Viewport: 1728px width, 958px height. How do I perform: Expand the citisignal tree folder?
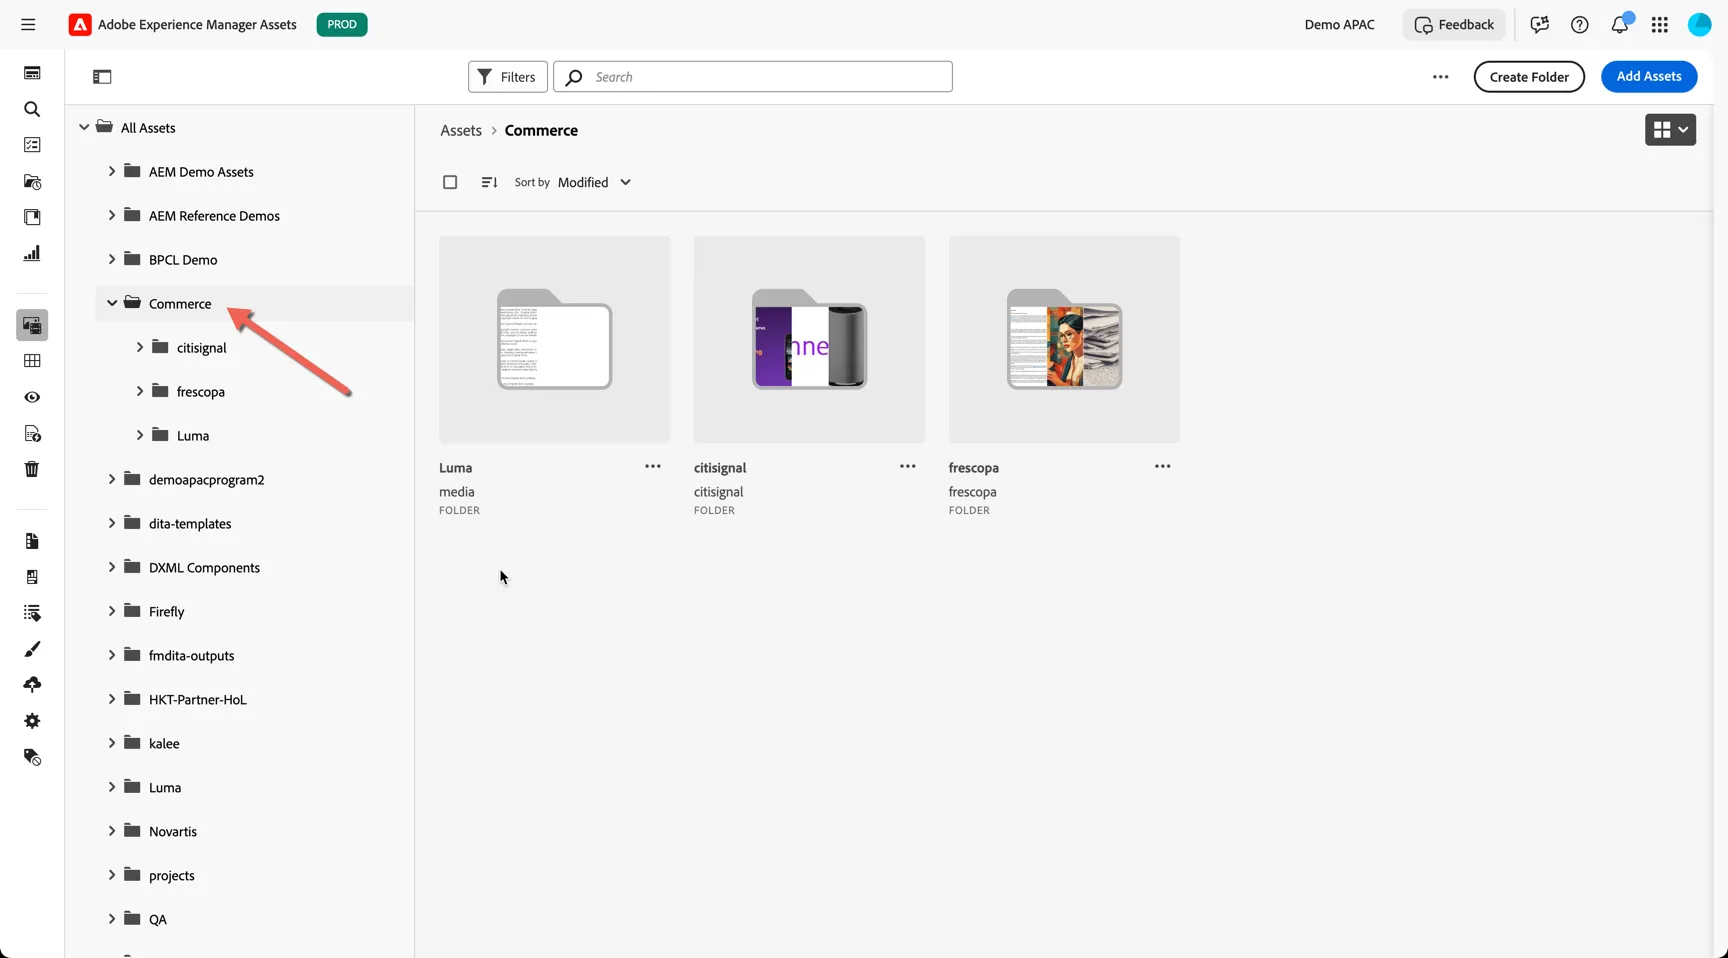(x=140, y=347)
